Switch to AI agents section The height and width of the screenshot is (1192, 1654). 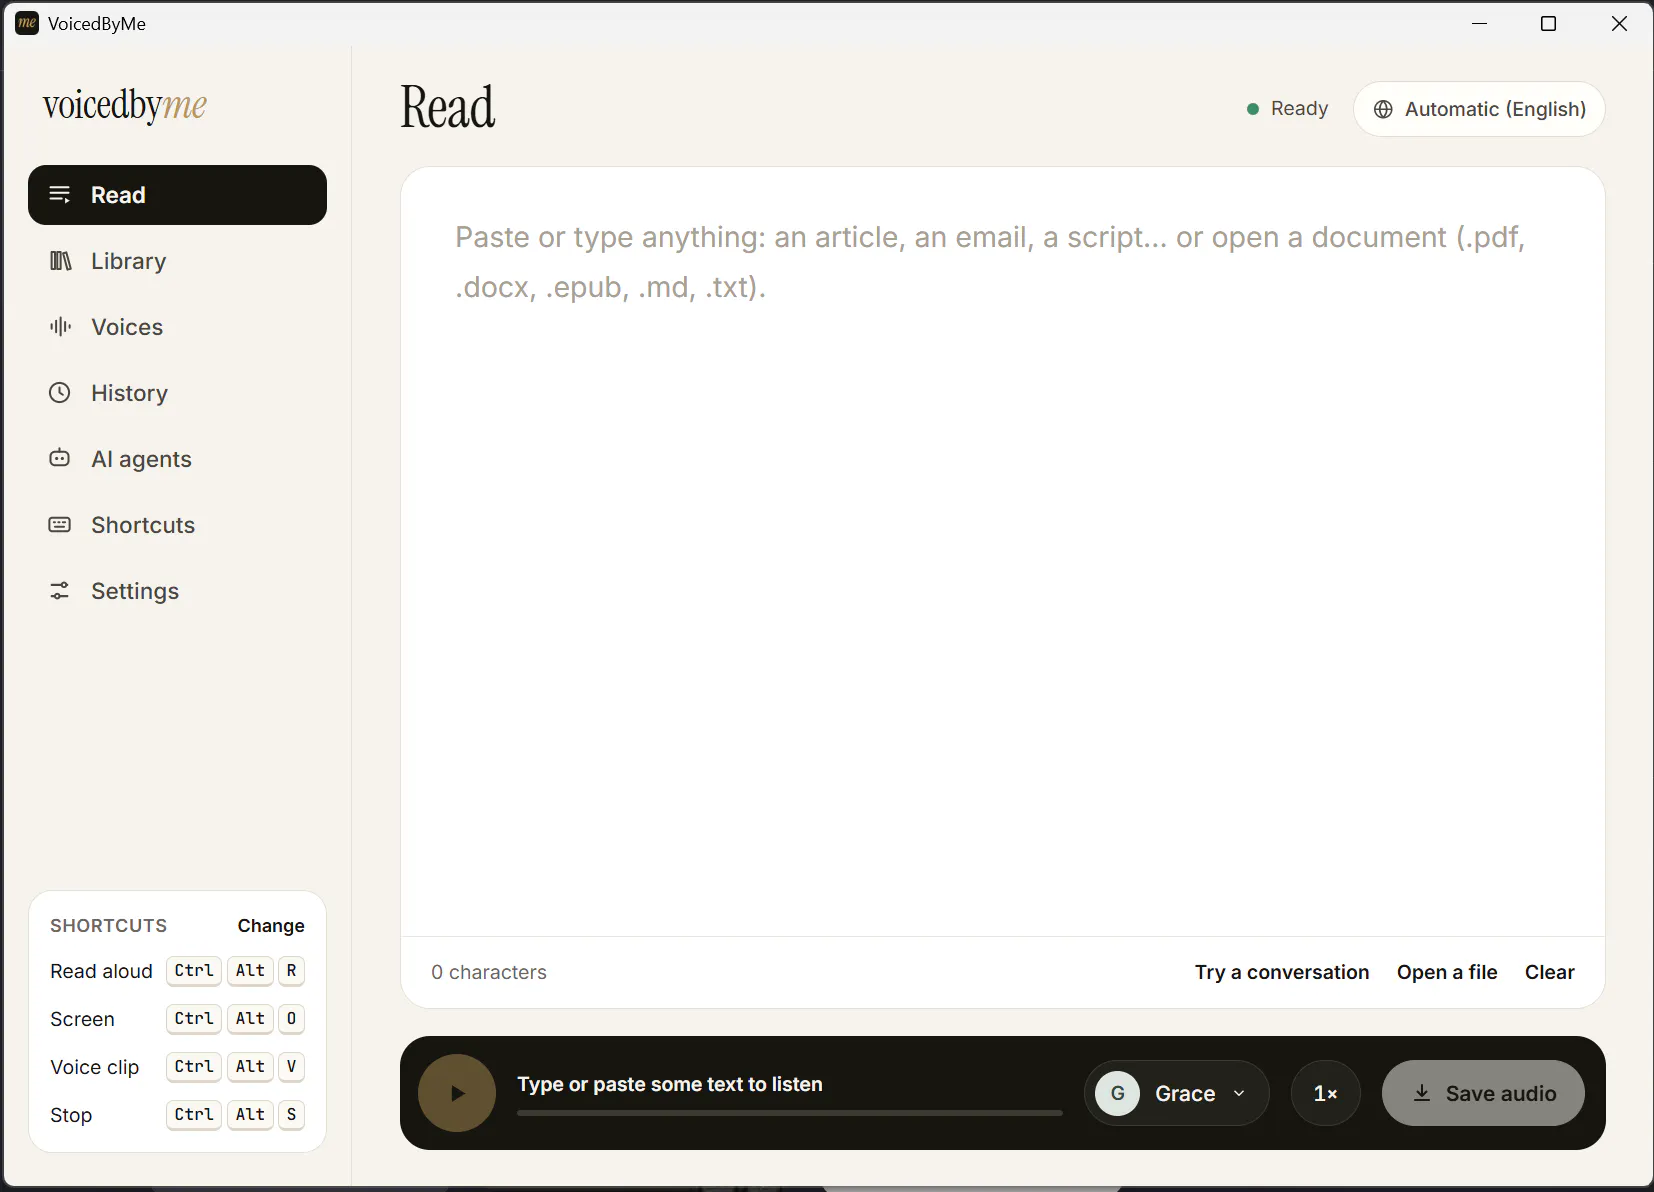click(177, 459)
